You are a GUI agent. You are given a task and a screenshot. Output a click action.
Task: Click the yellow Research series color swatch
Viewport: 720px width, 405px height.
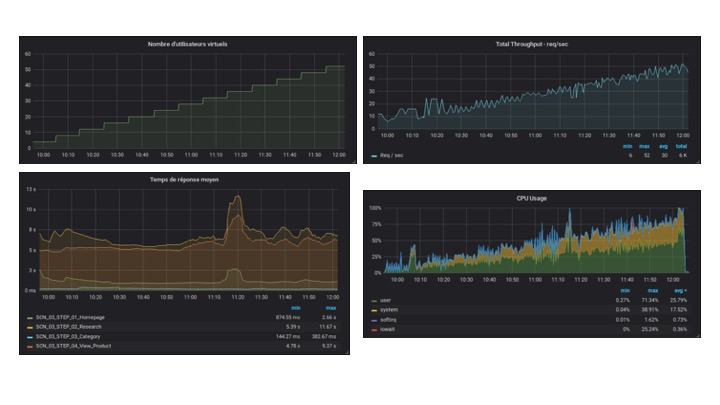point(30,327)
